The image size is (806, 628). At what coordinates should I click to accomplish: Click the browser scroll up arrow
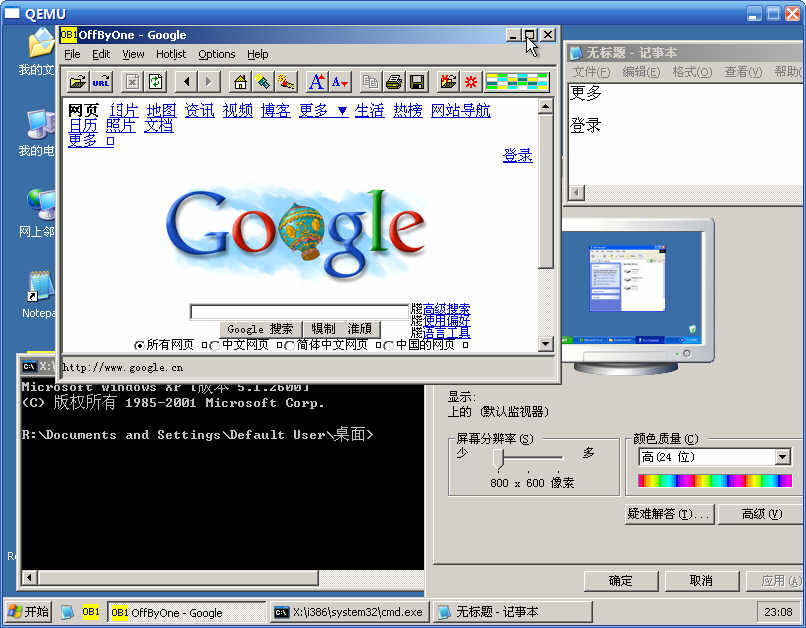pyautogui.click(x=545, y=106)
